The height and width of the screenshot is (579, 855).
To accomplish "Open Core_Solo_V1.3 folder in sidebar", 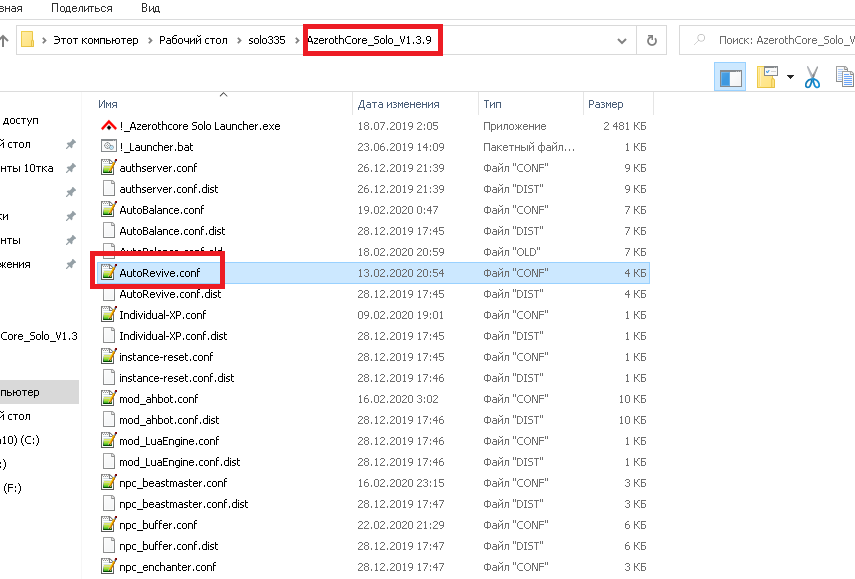I will click(39, 336).
